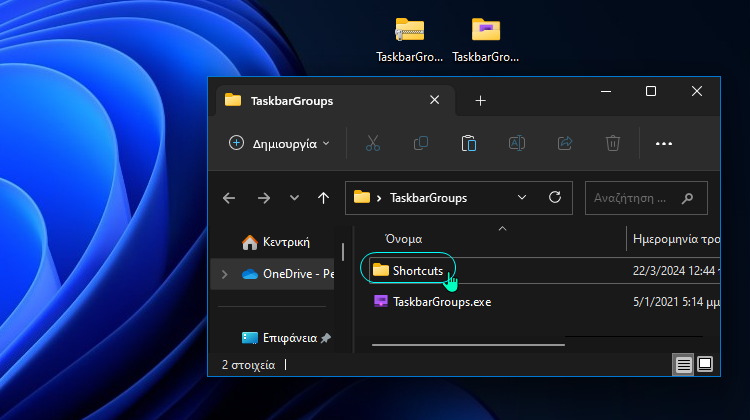The image size is (750, 420).
Task: Click the Αναζήτηση search field
Action: pyautogui.click(x=646, y=198)
